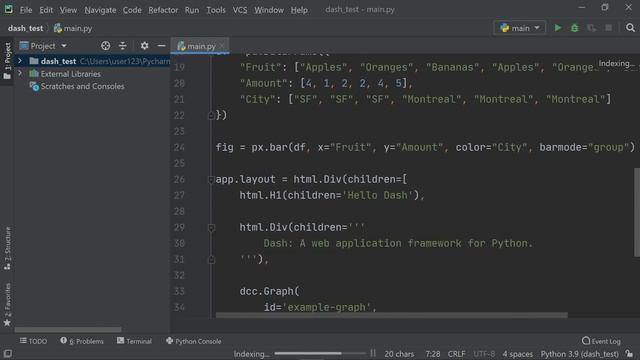Click 4 spaces indent setting
640x360 pixels.
click(518, 354)
